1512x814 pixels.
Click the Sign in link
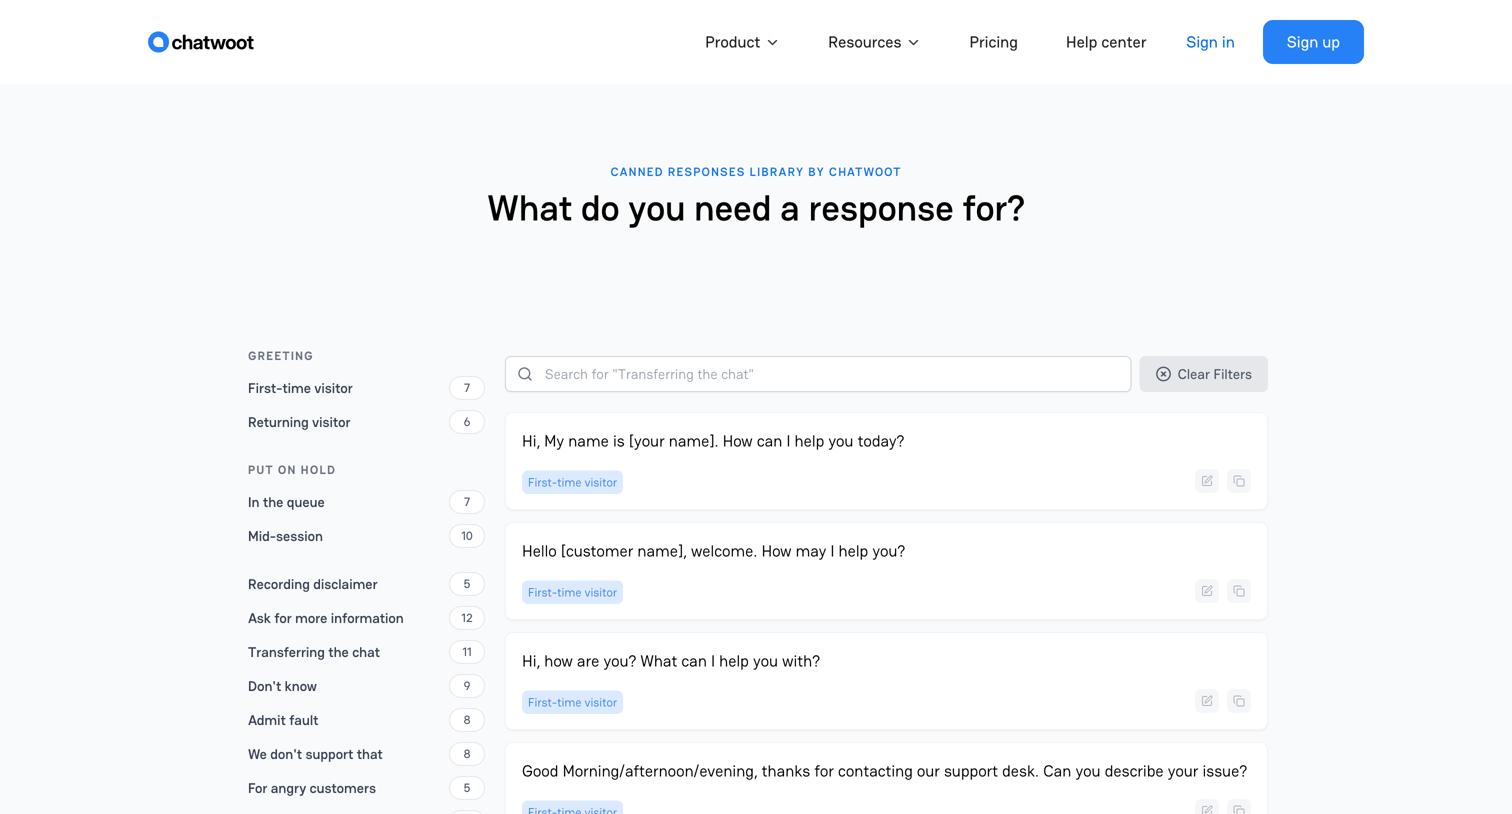coord(1210,42)
